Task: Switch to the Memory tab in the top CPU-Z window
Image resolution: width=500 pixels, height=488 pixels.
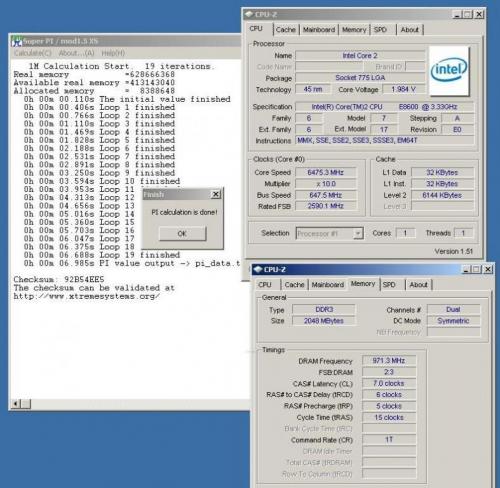Action: pos(354,30)
